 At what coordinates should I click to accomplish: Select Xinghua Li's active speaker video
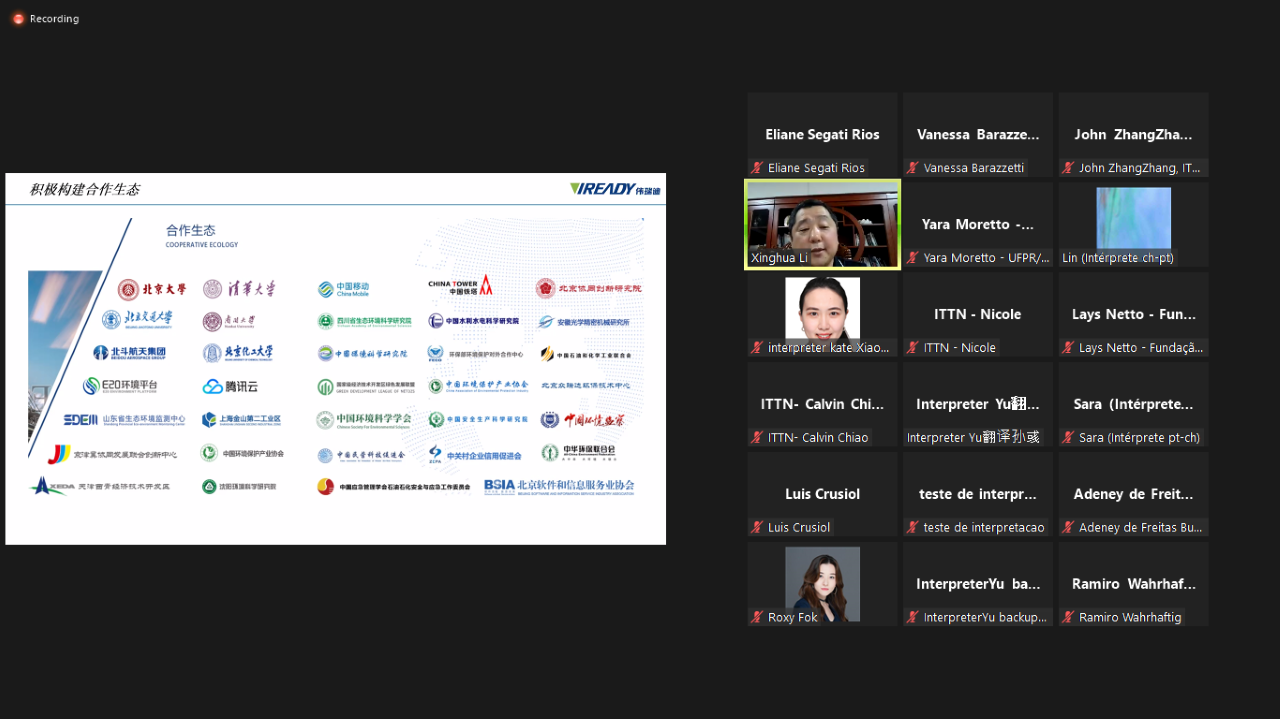pos(822,225)
